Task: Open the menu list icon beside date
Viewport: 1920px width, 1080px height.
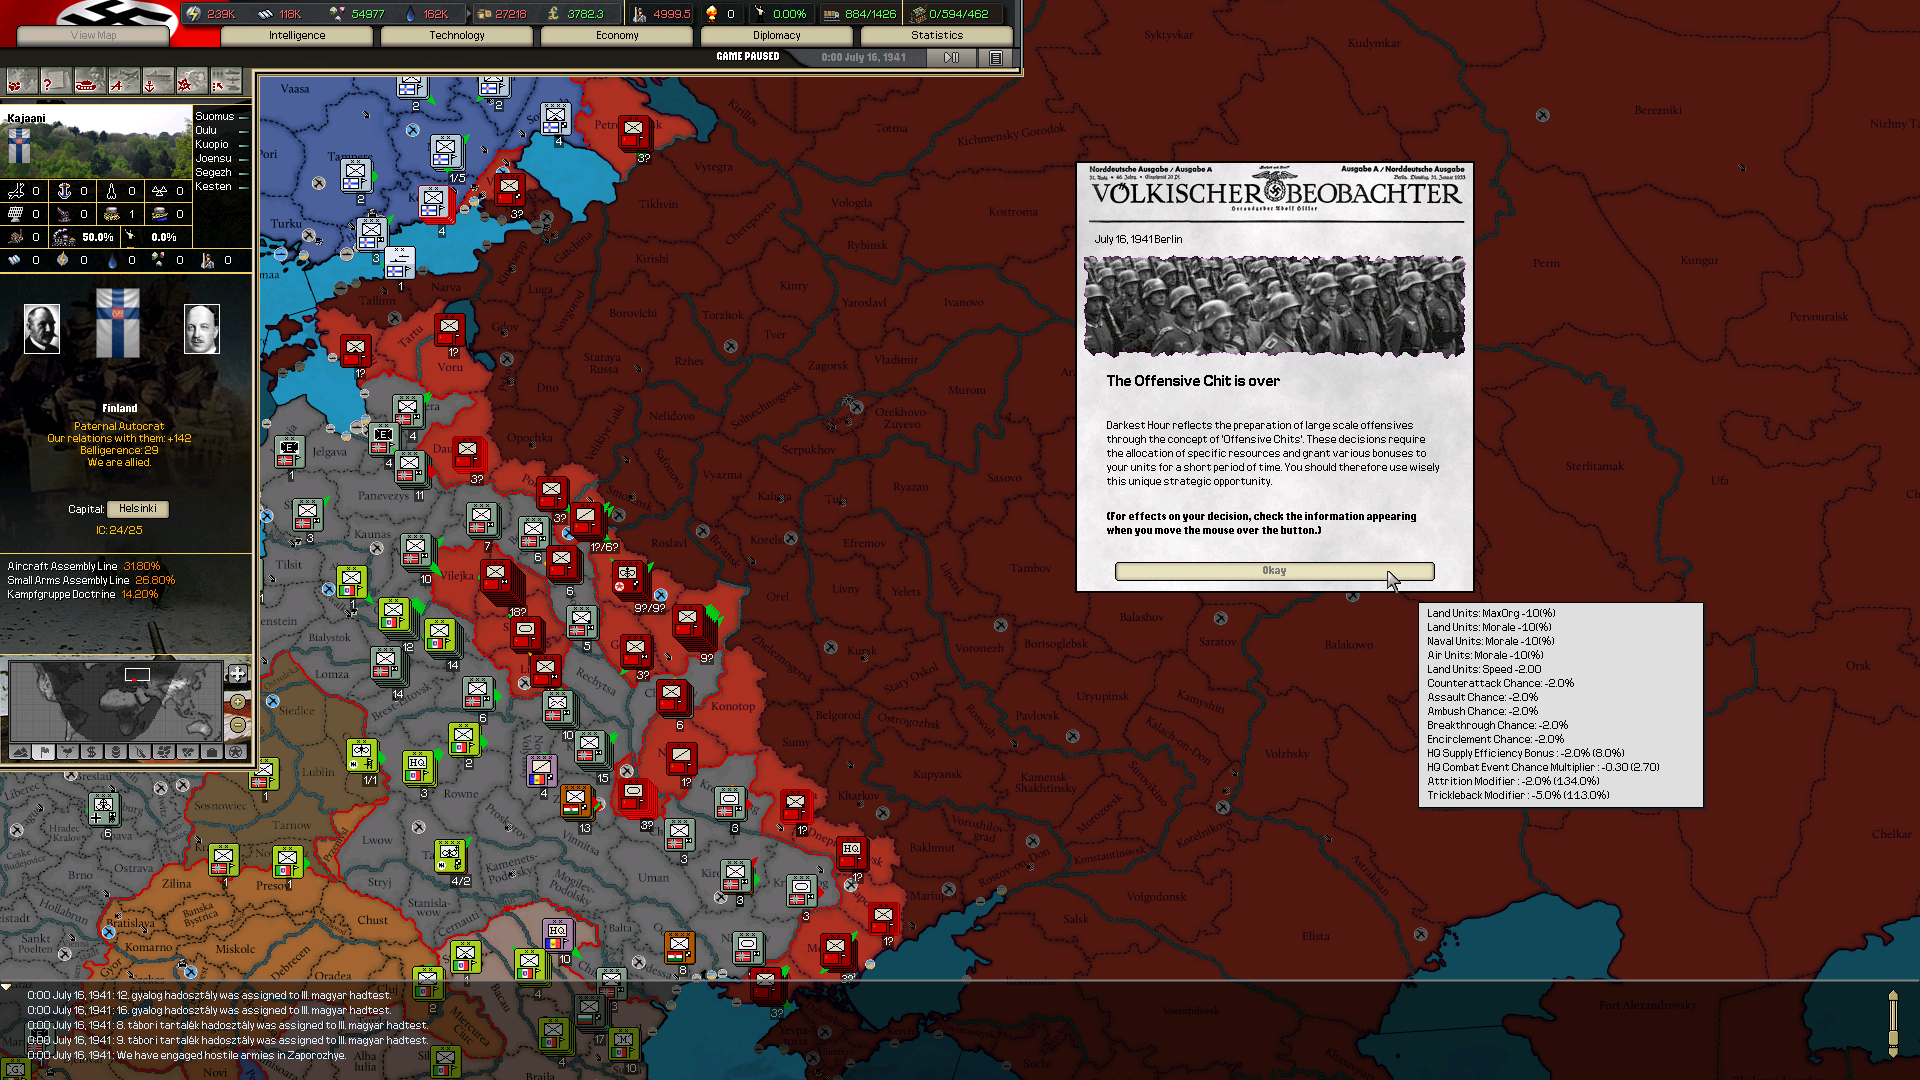Action: pyautogui.click(x=995, y=57)
